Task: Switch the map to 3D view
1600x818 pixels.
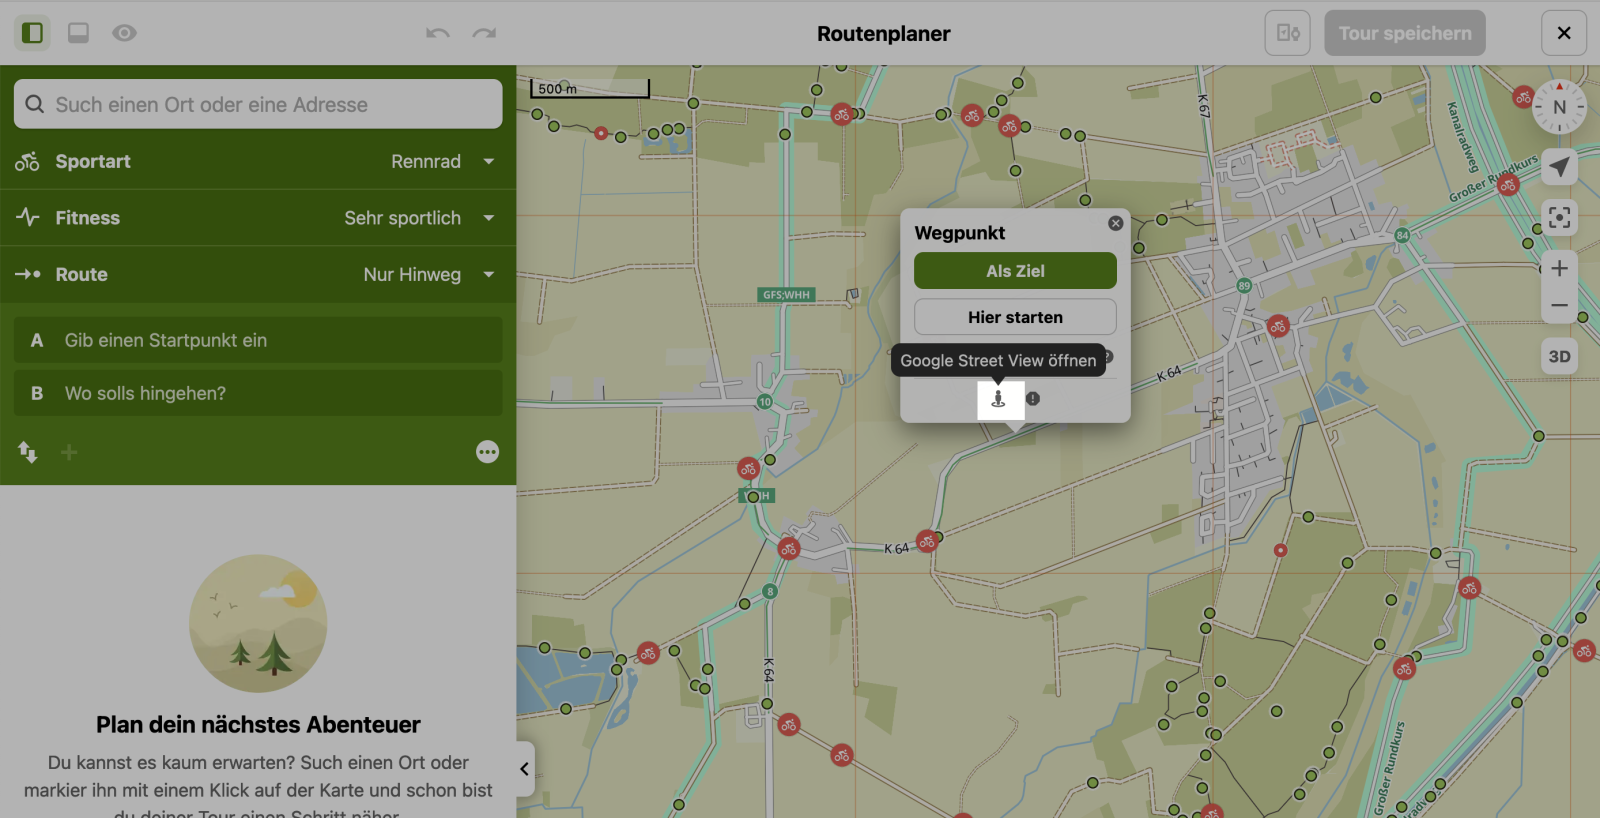Action: 1559,357
